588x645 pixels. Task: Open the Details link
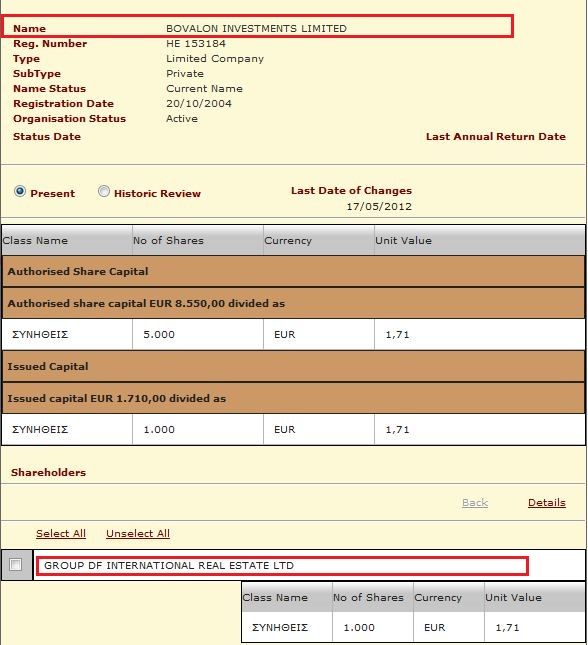tap(547, 503)
